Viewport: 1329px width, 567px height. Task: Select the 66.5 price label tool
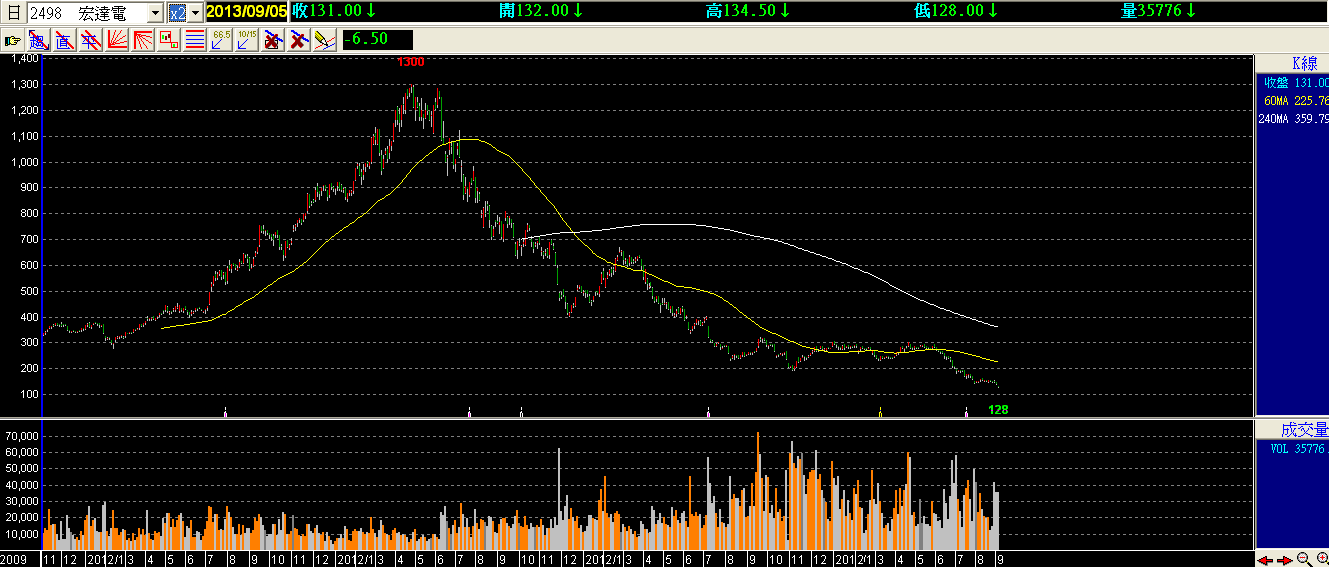coord(221,40)
